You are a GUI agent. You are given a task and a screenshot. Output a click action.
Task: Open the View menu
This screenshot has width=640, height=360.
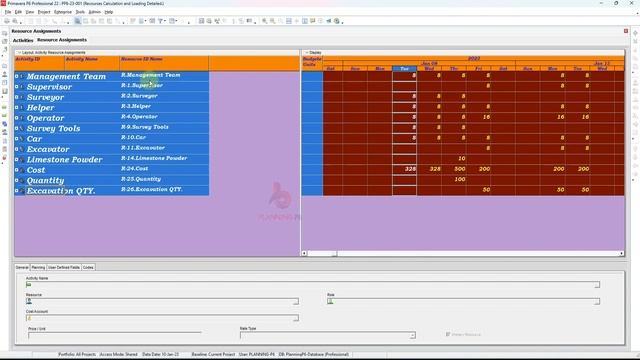pyautogui.click(x=30, y=12)
